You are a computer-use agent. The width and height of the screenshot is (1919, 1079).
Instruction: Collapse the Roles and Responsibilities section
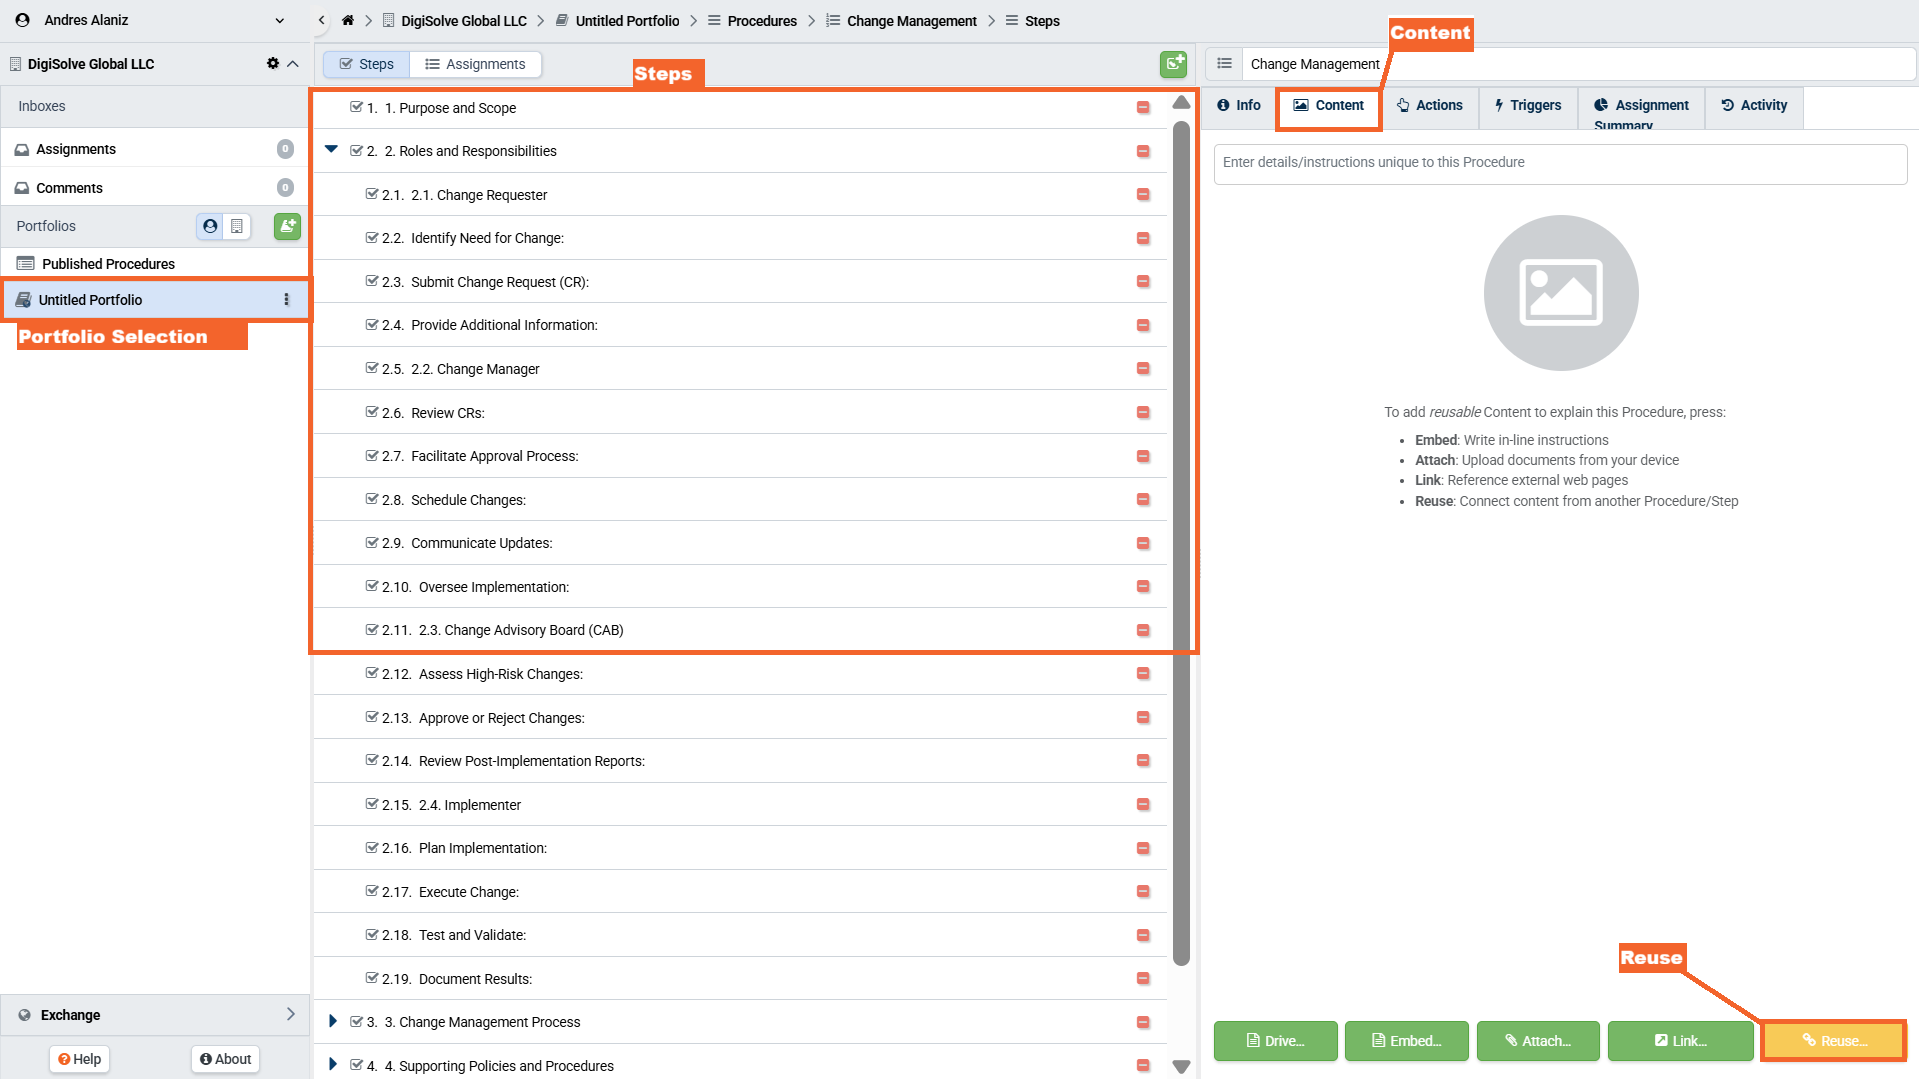pyautogui.click(x=331, y=150)
